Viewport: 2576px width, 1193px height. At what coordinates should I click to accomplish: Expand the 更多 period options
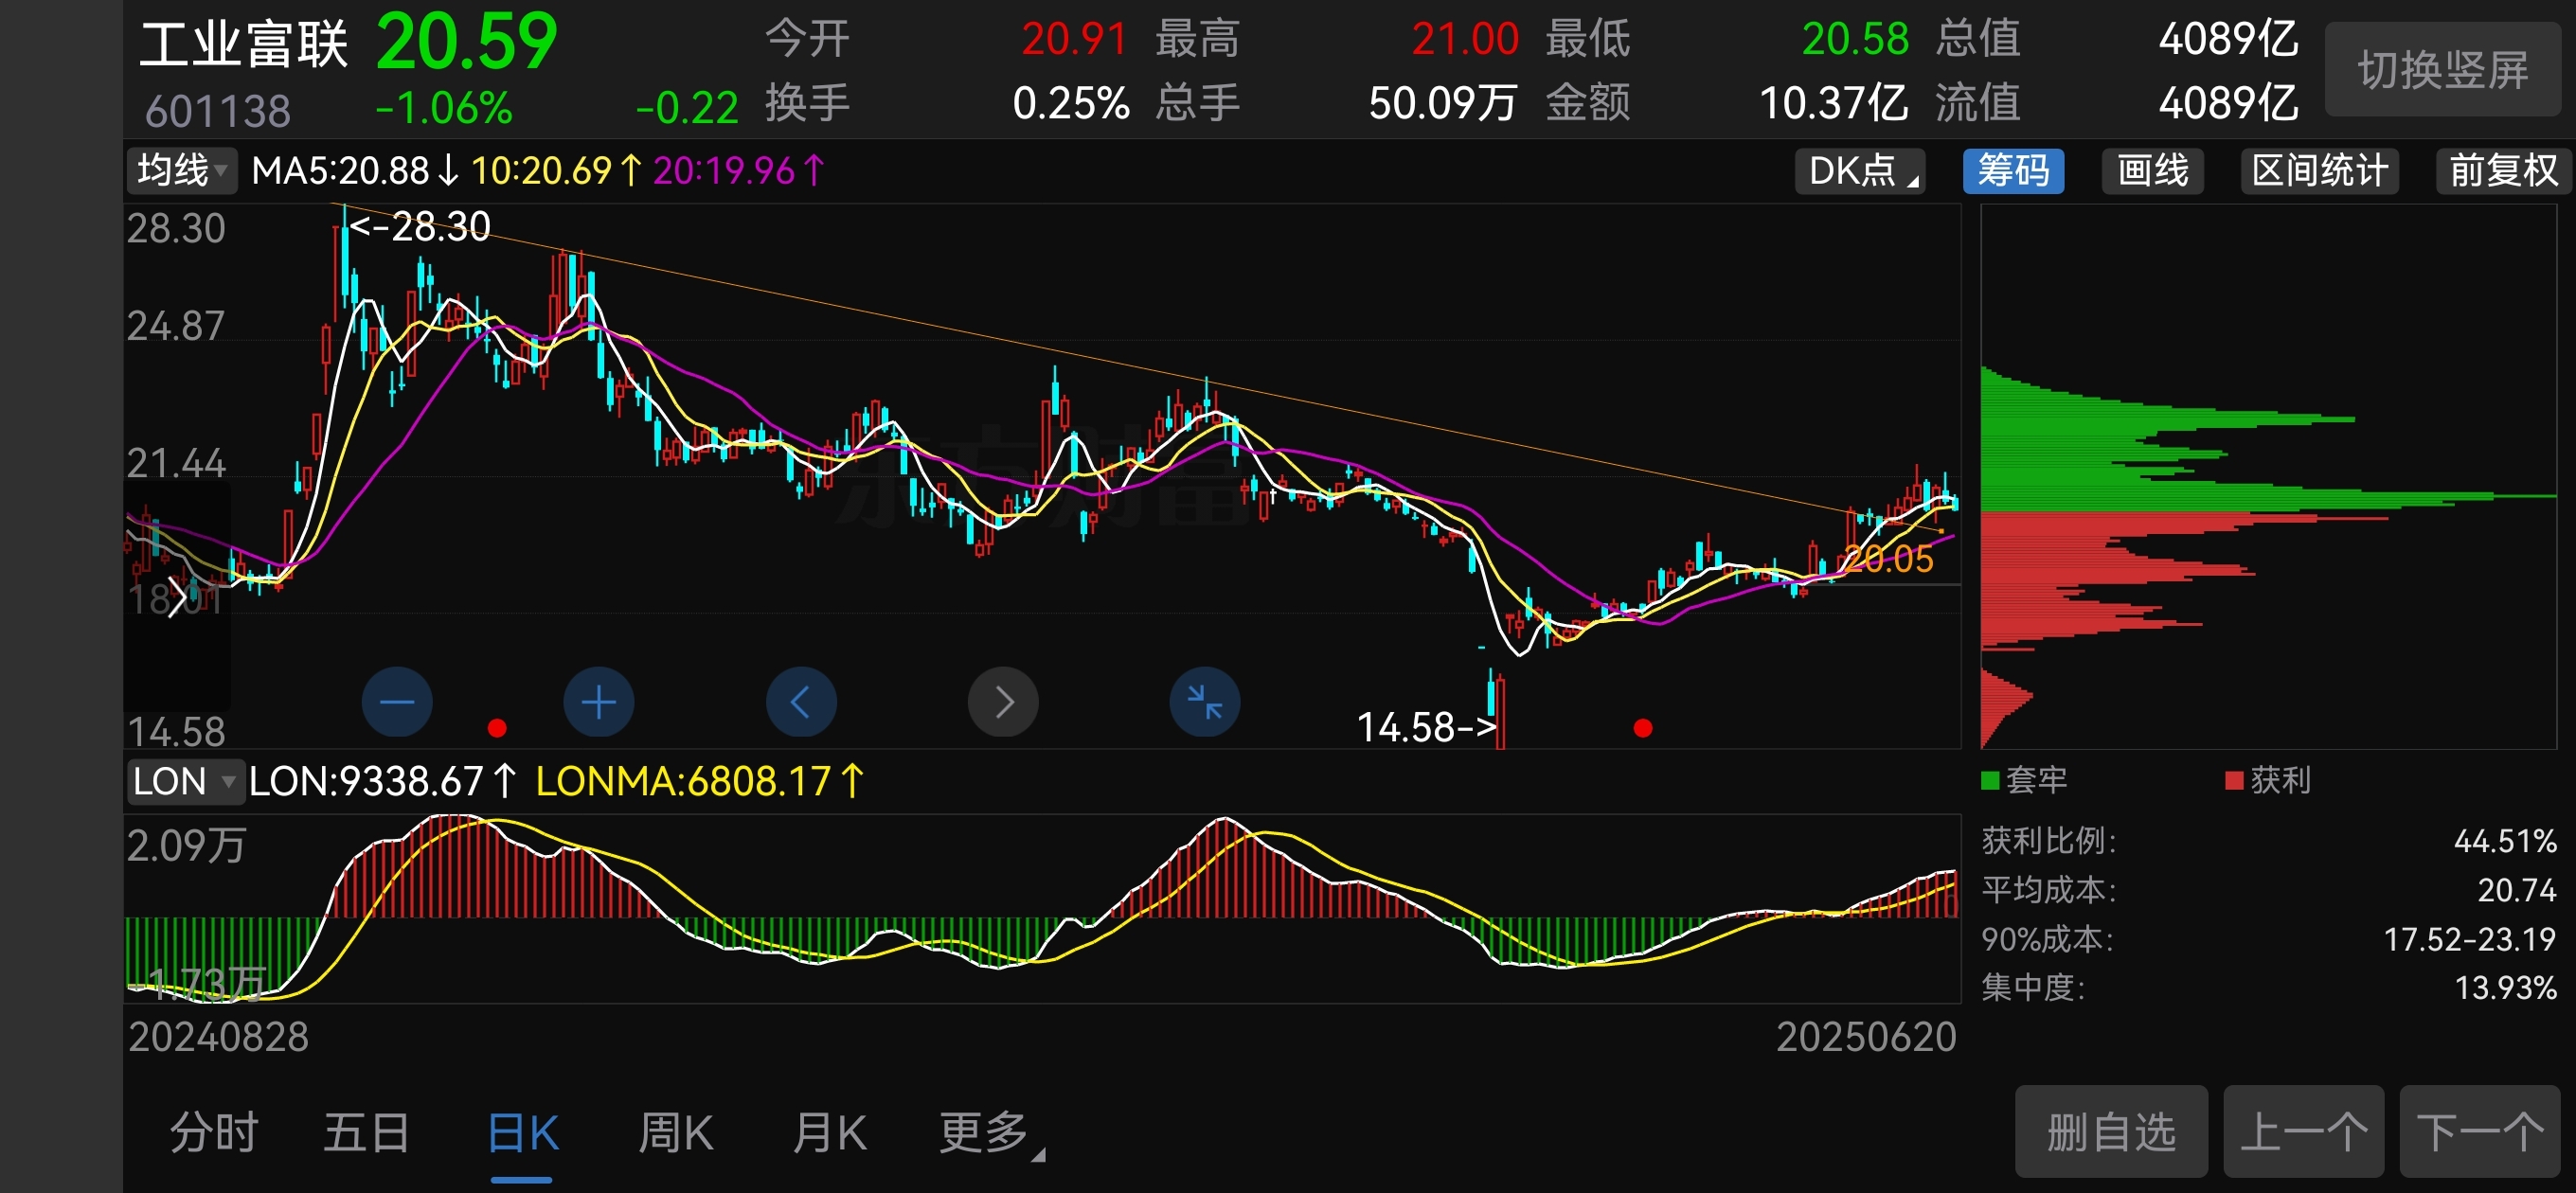point(990,1133)
